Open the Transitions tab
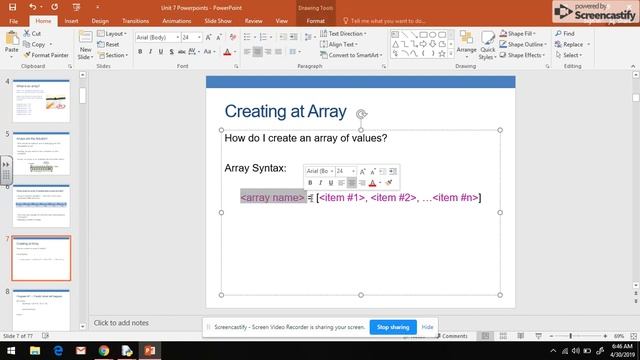This screenshot has width=640, height=360. [x=136, y=21]
